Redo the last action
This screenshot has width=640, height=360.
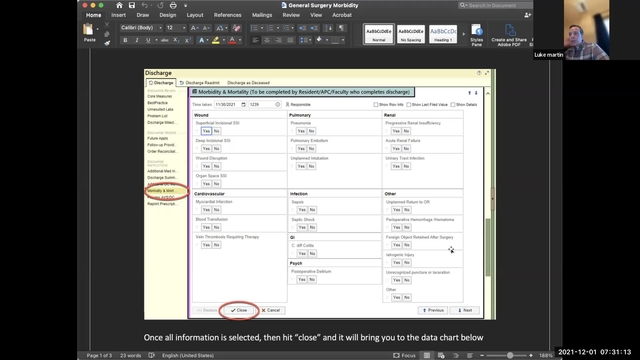160,5
